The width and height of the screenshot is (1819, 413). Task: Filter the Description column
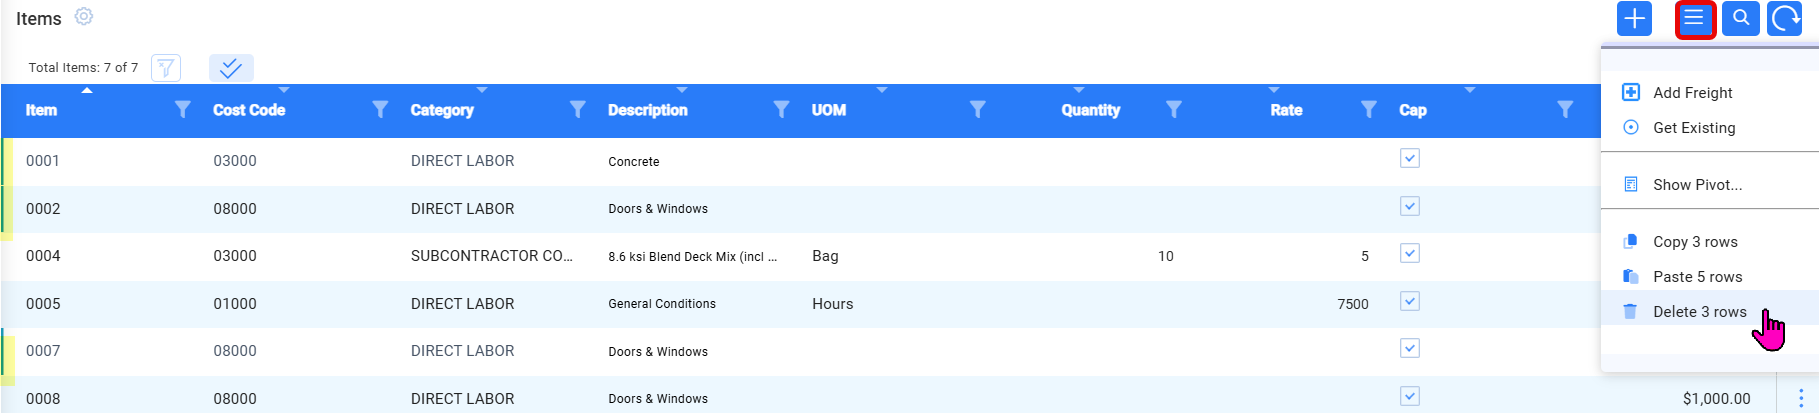[781, 109]
